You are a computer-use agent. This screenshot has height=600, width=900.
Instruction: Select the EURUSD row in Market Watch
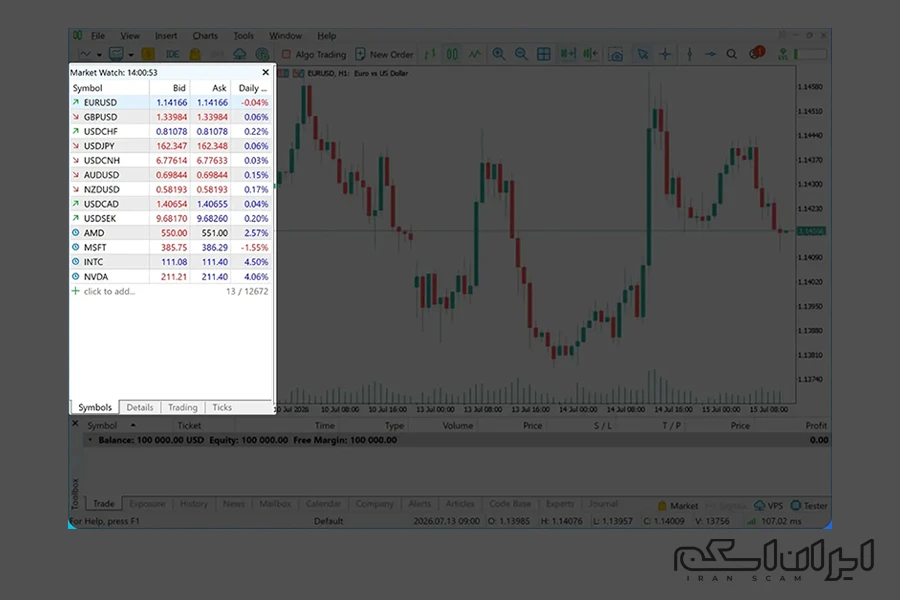[170, 102]
